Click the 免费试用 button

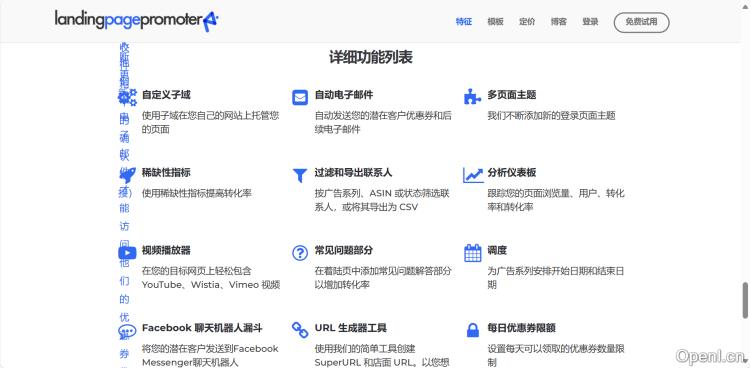[x=641, y=22]
